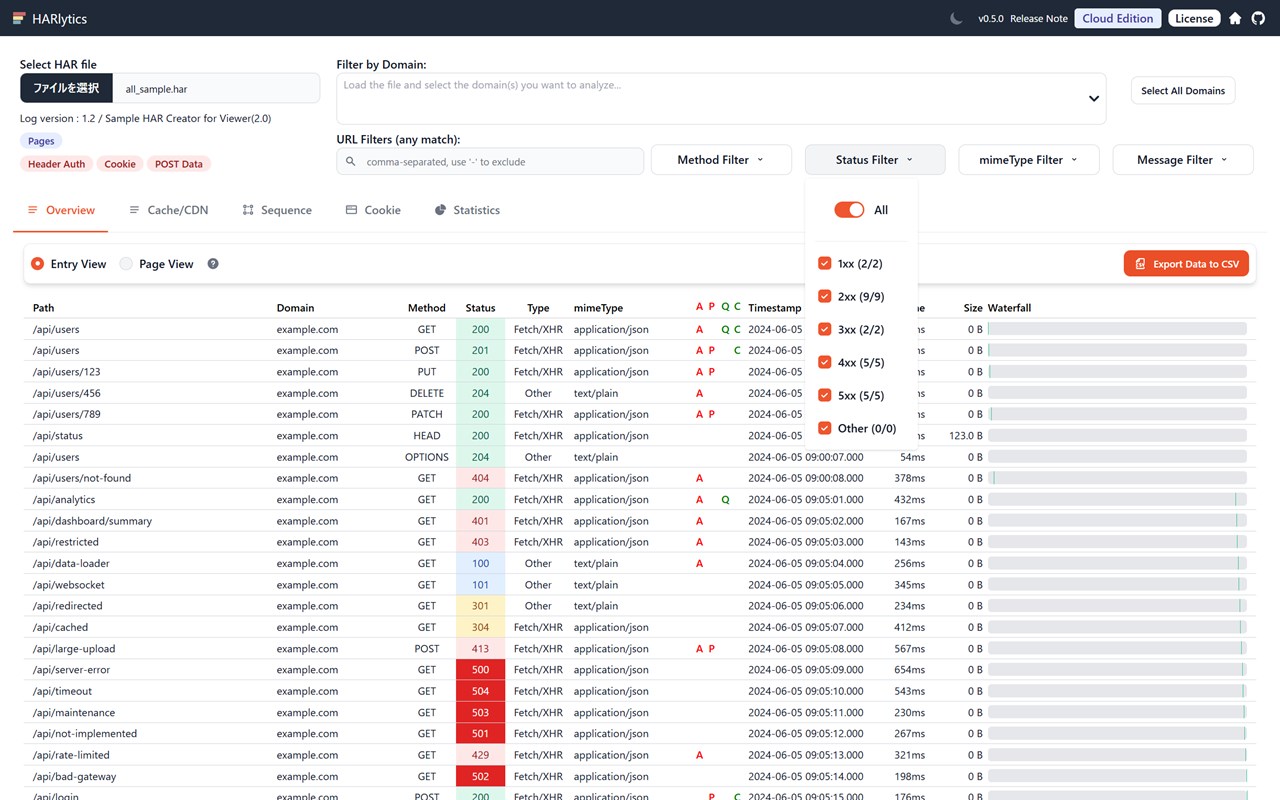Screen dimensions: 1280x800
Task: Switch to the Cookie tab
Action: point(373,210)
